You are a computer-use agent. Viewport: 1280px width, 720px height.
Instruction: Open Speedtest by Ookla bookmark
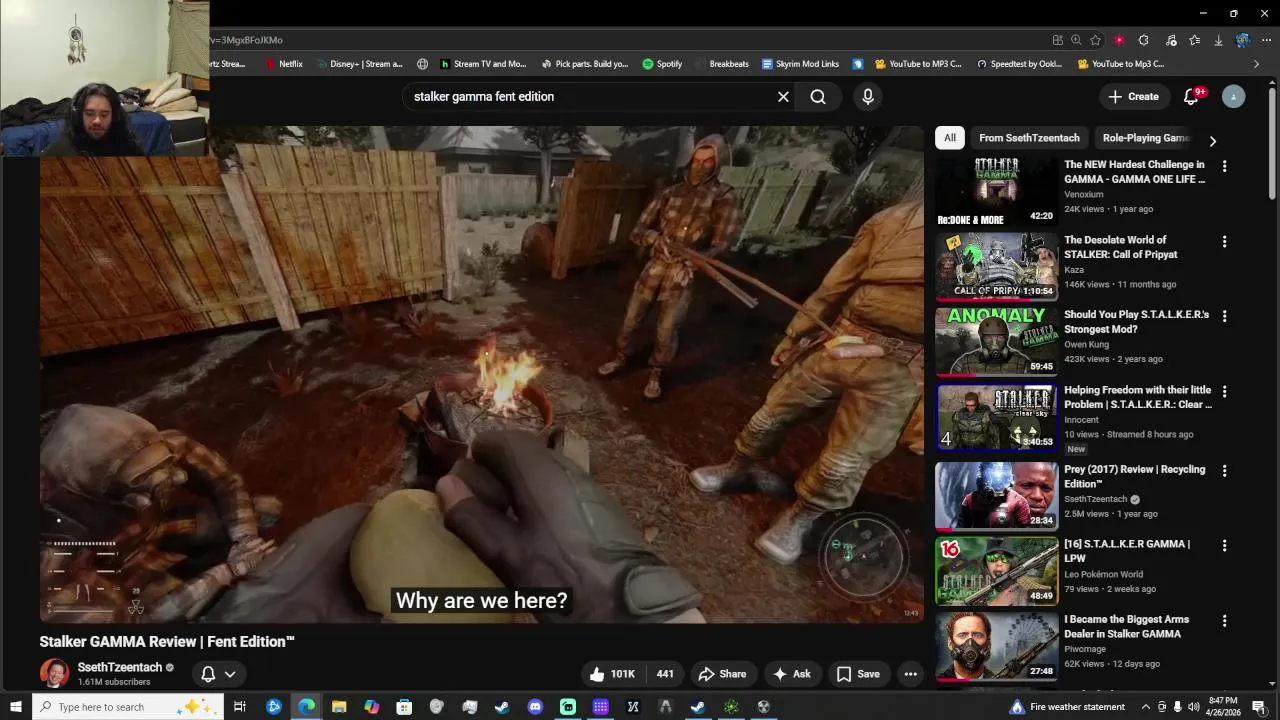(1019, 64)
